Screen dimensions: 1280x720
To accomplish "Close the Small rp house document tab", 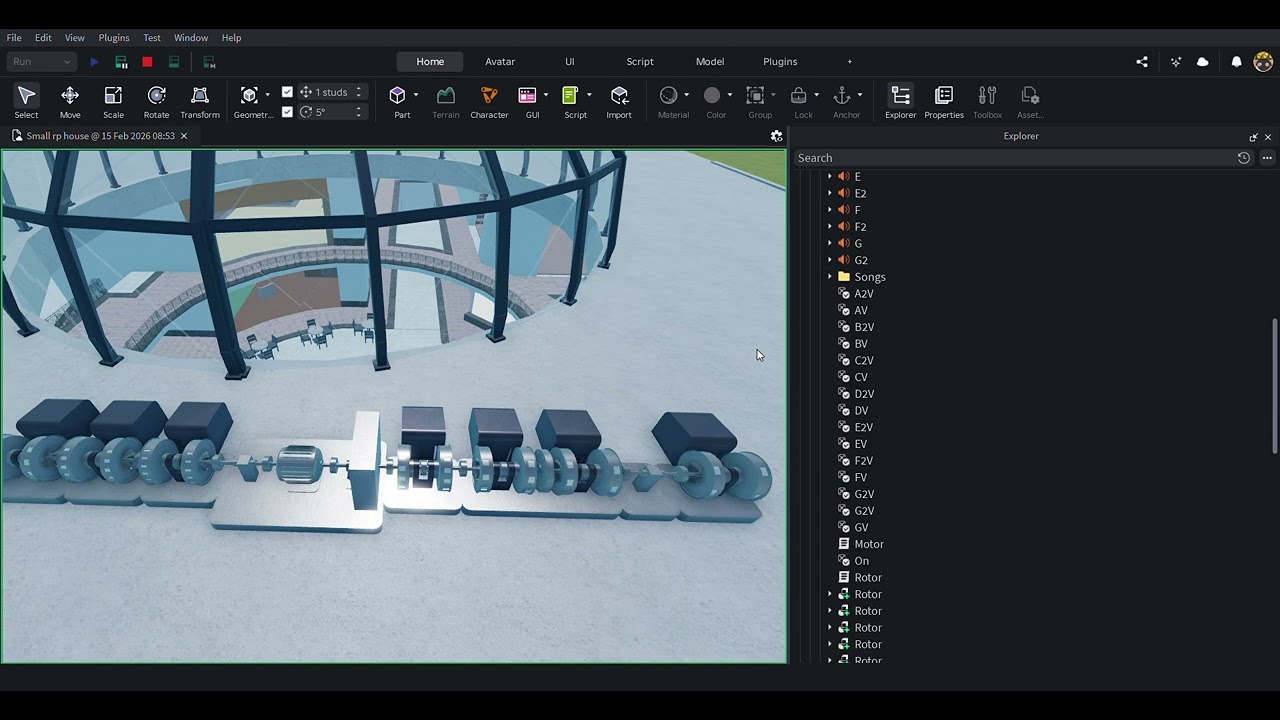I will pyautogui.click(x=184, y=136).
